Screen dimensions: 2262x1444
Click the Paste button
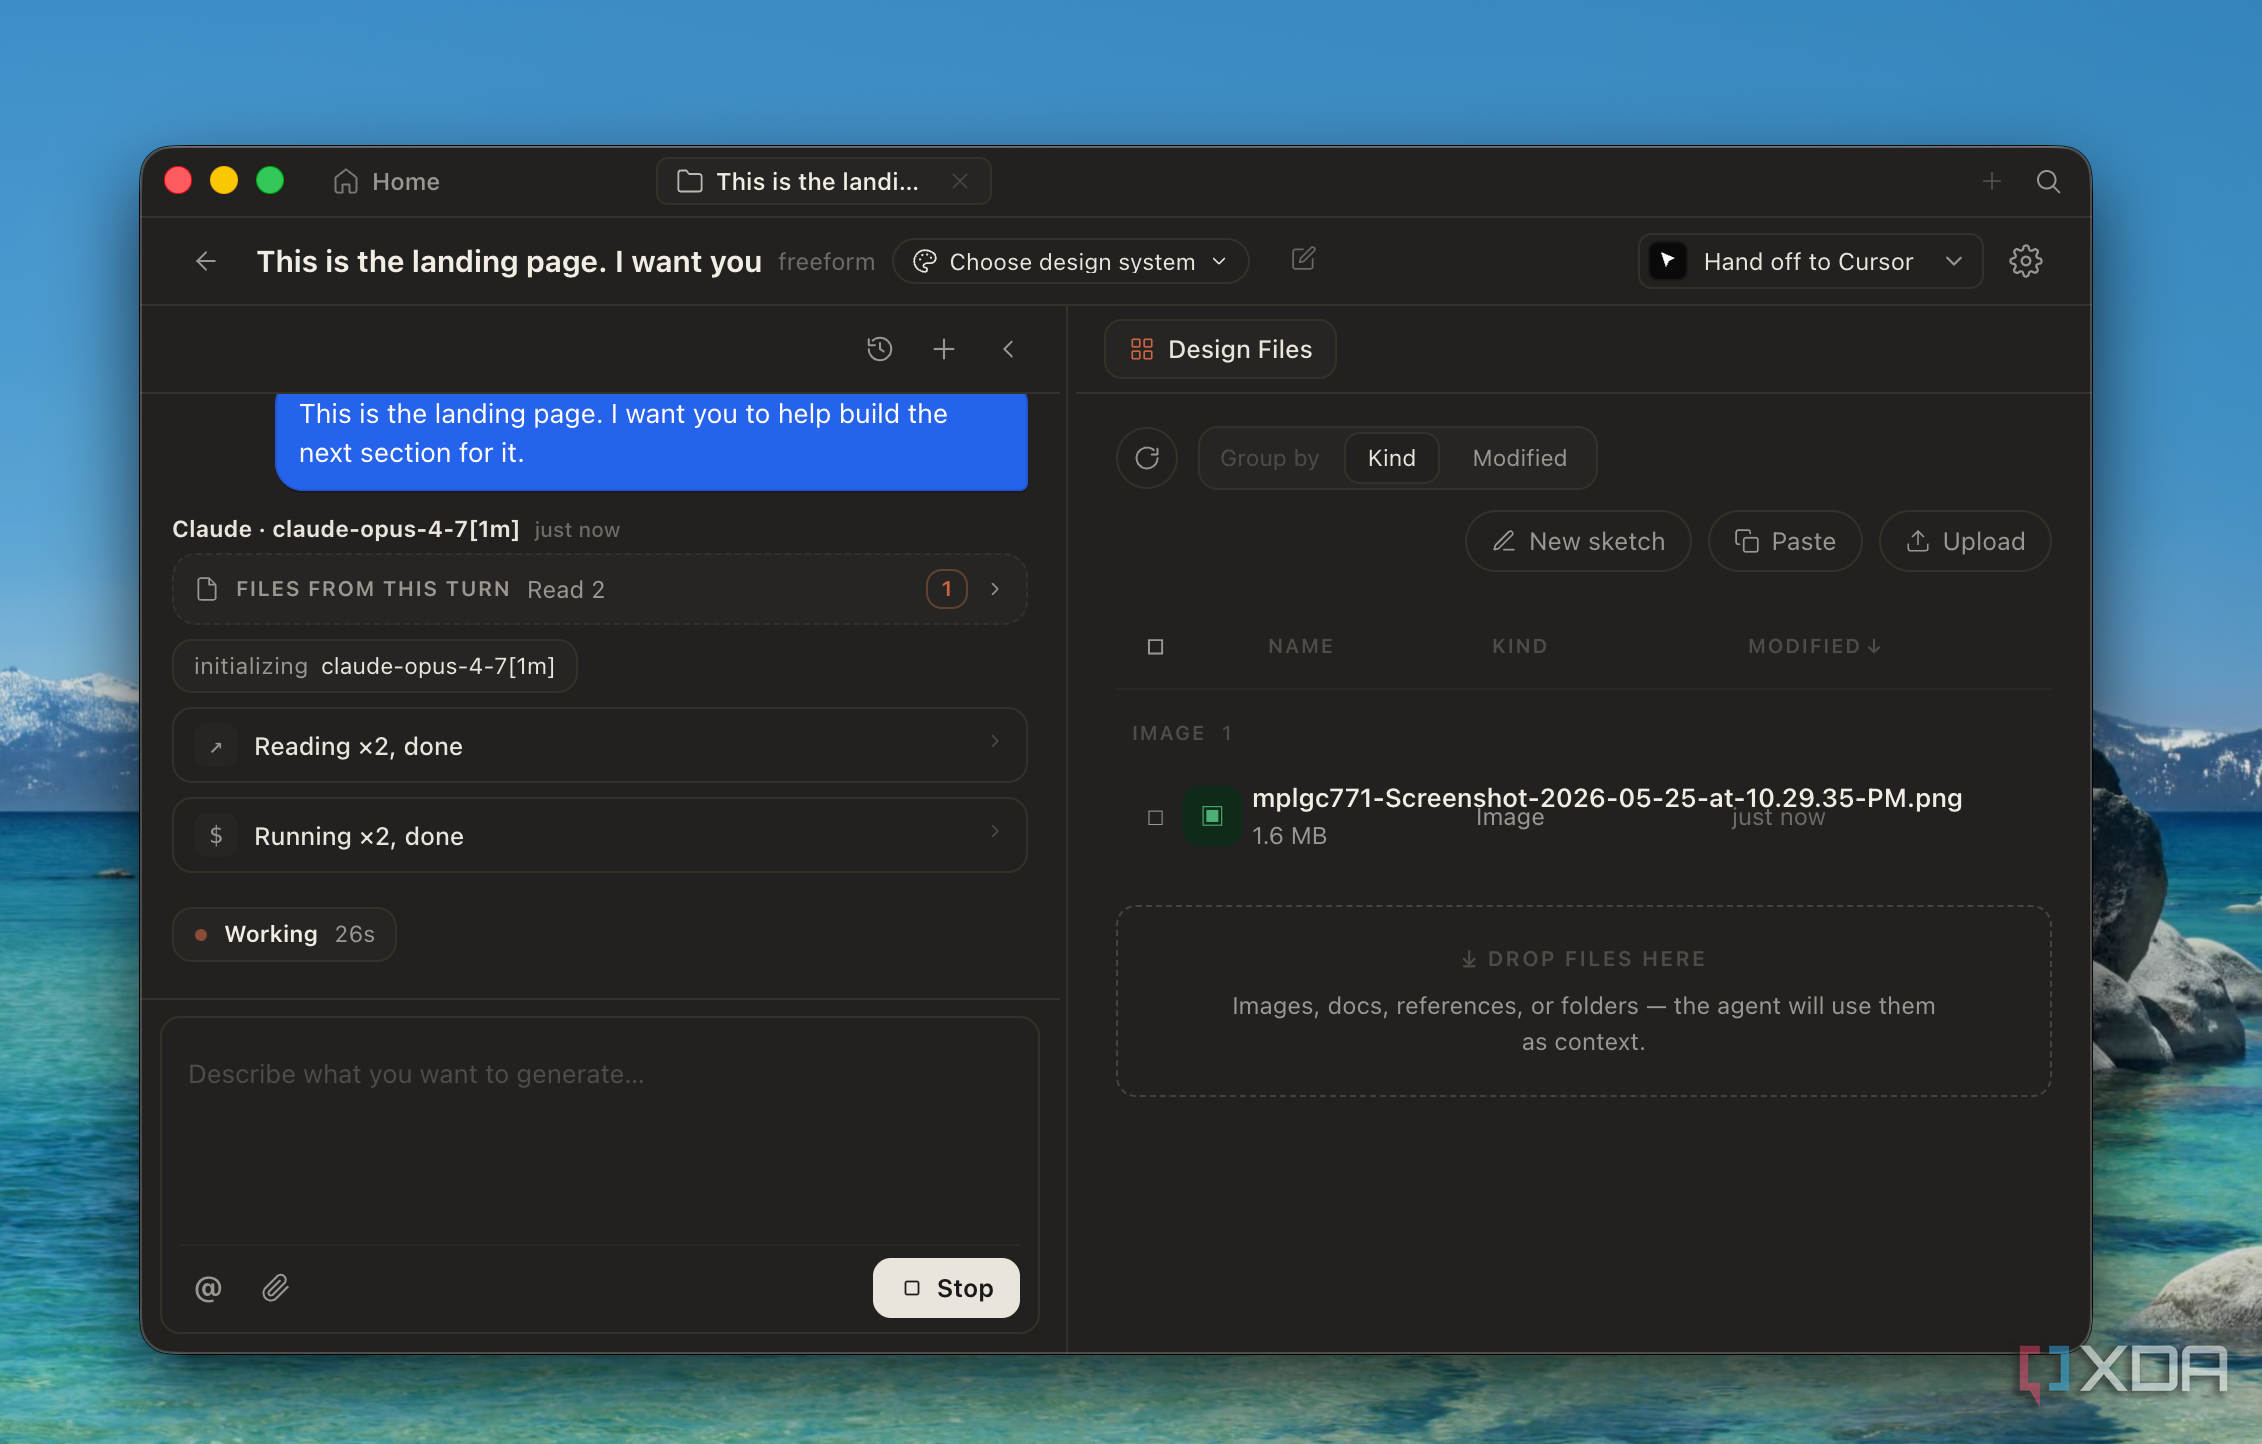point(1785,541)
